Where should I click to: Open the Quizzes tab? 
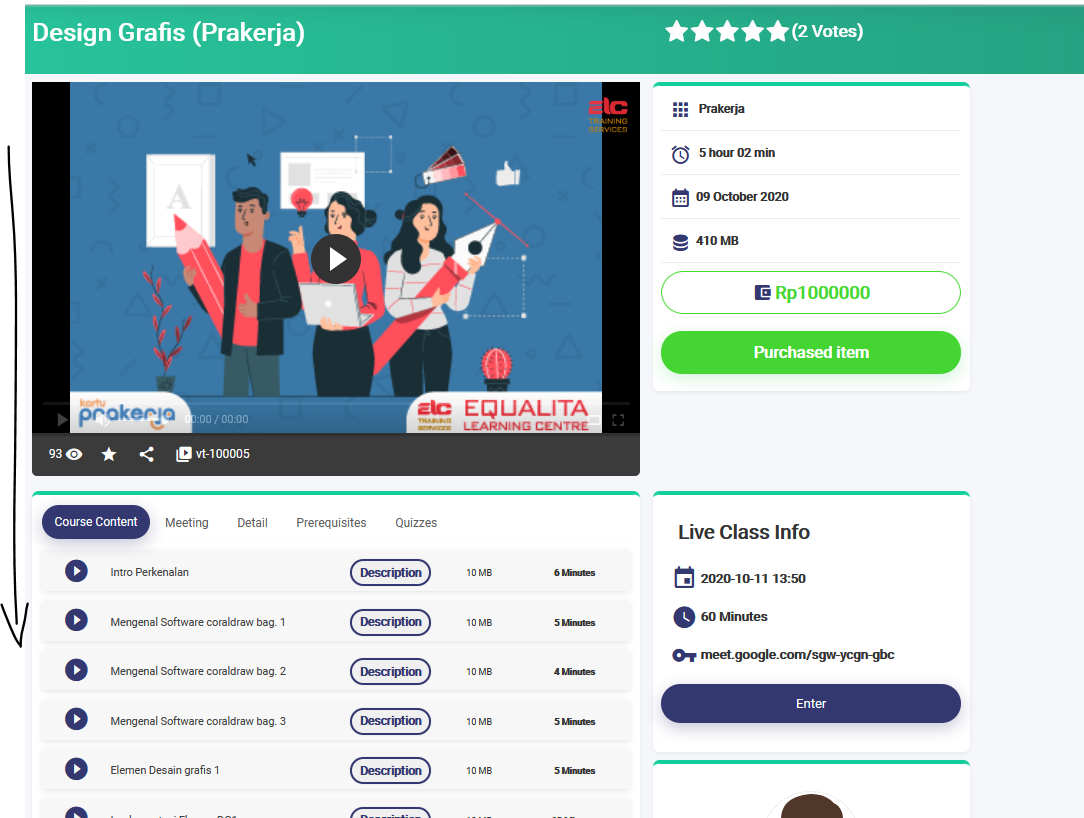click(416, 522)
